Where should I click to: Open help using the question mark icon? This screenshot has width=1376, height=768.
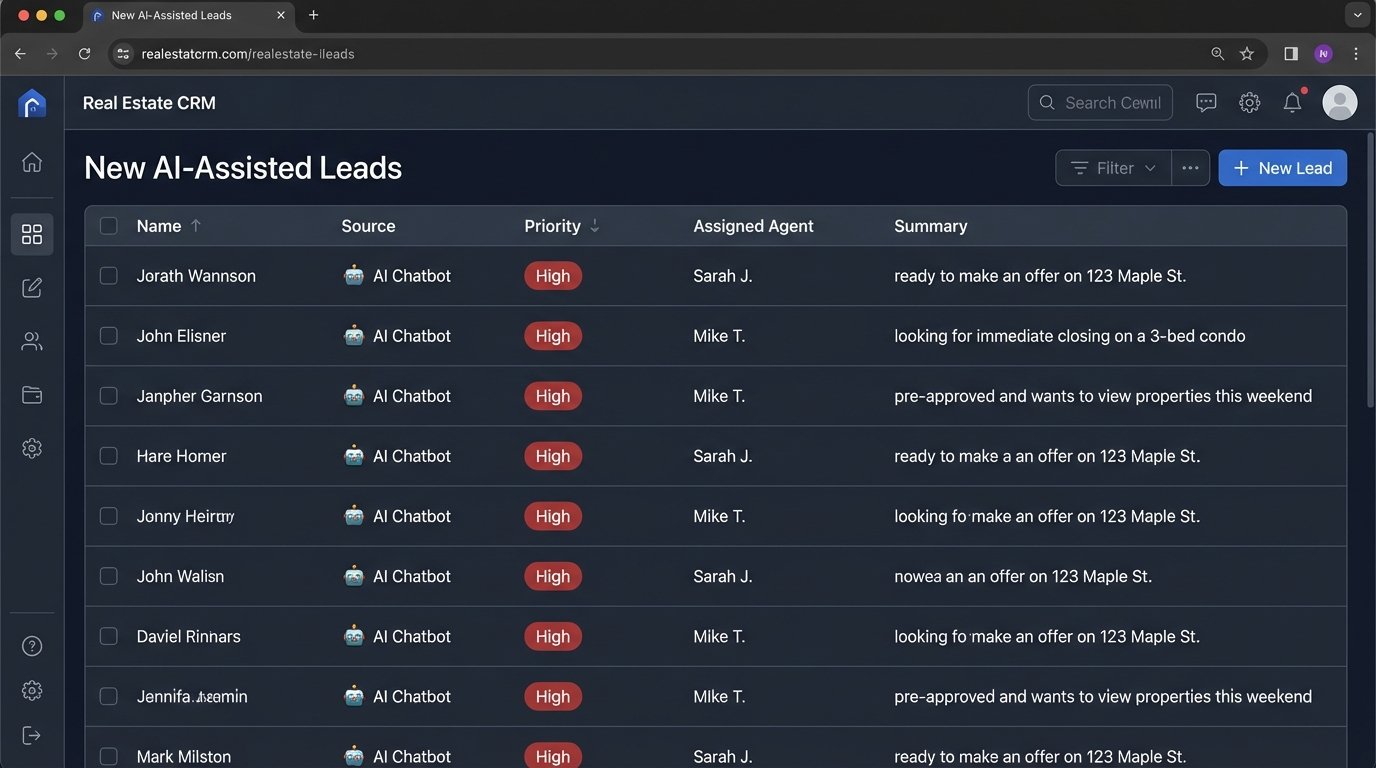tap(32, 645)
